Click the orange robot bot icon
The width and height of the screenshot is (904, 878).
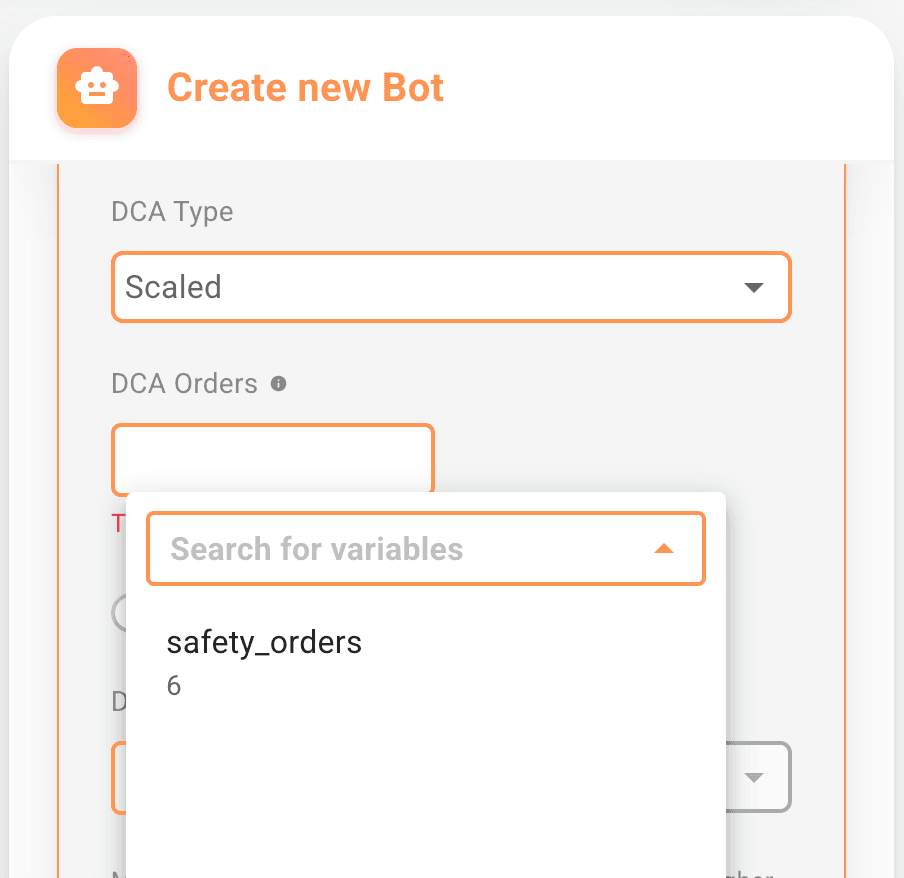97,88
